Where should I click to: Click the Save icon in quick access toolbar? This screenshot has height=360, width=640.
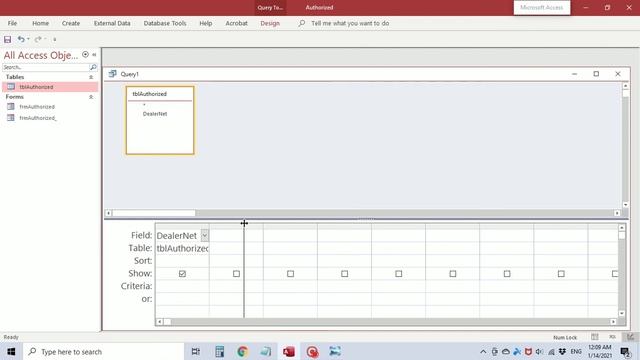pos(7,39)
